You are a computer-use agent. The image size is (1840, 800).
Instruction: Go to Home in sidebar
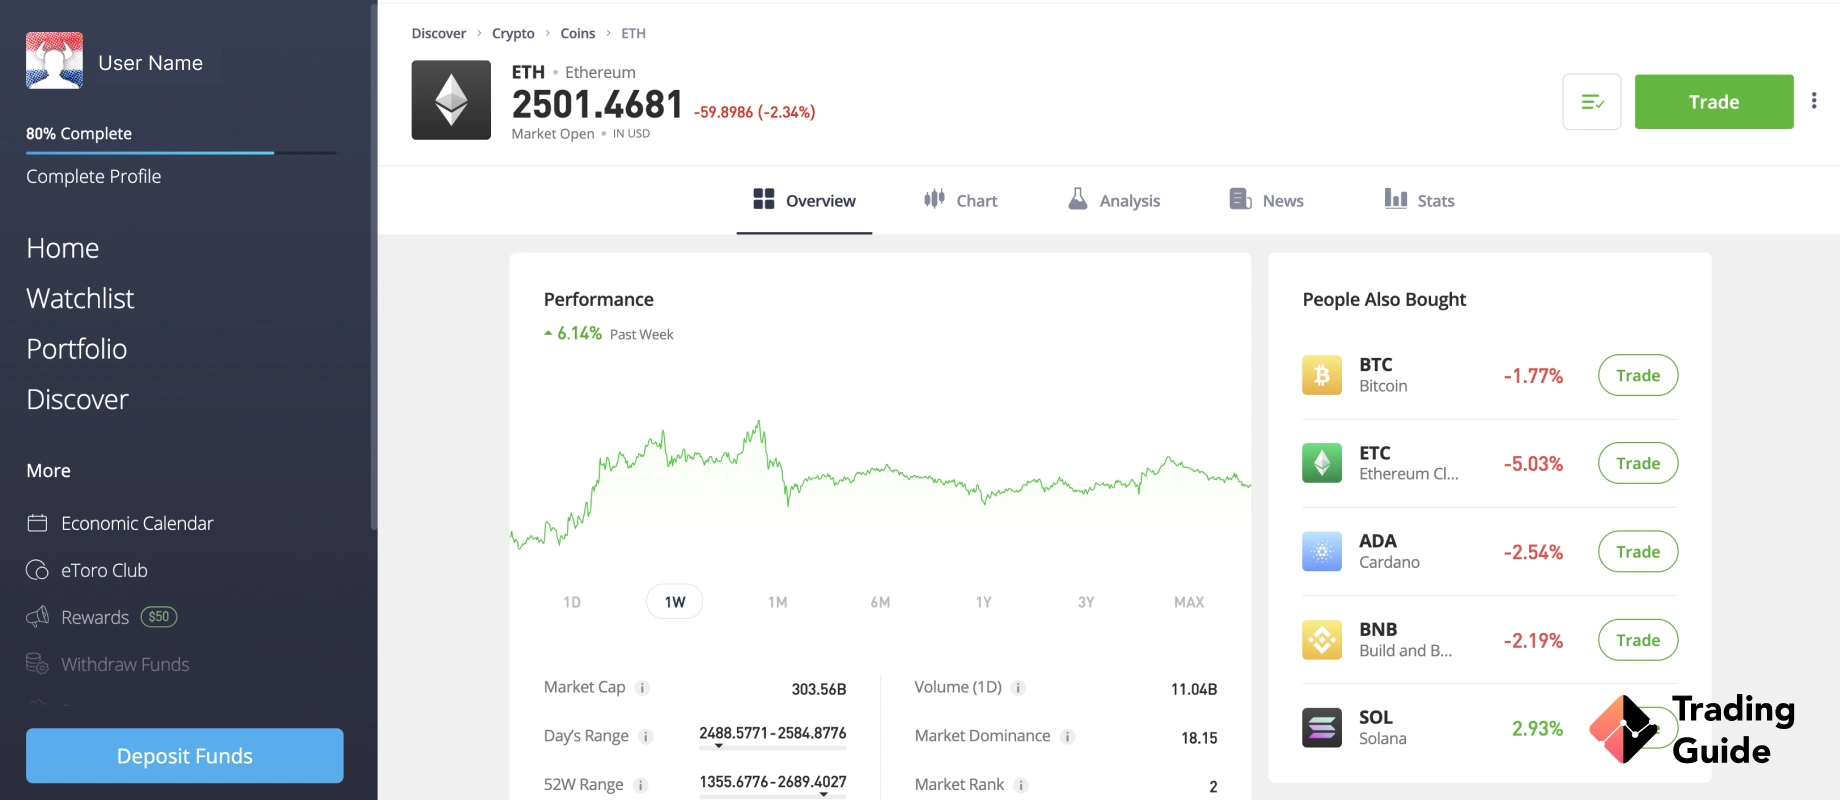[x=63, y=248]
